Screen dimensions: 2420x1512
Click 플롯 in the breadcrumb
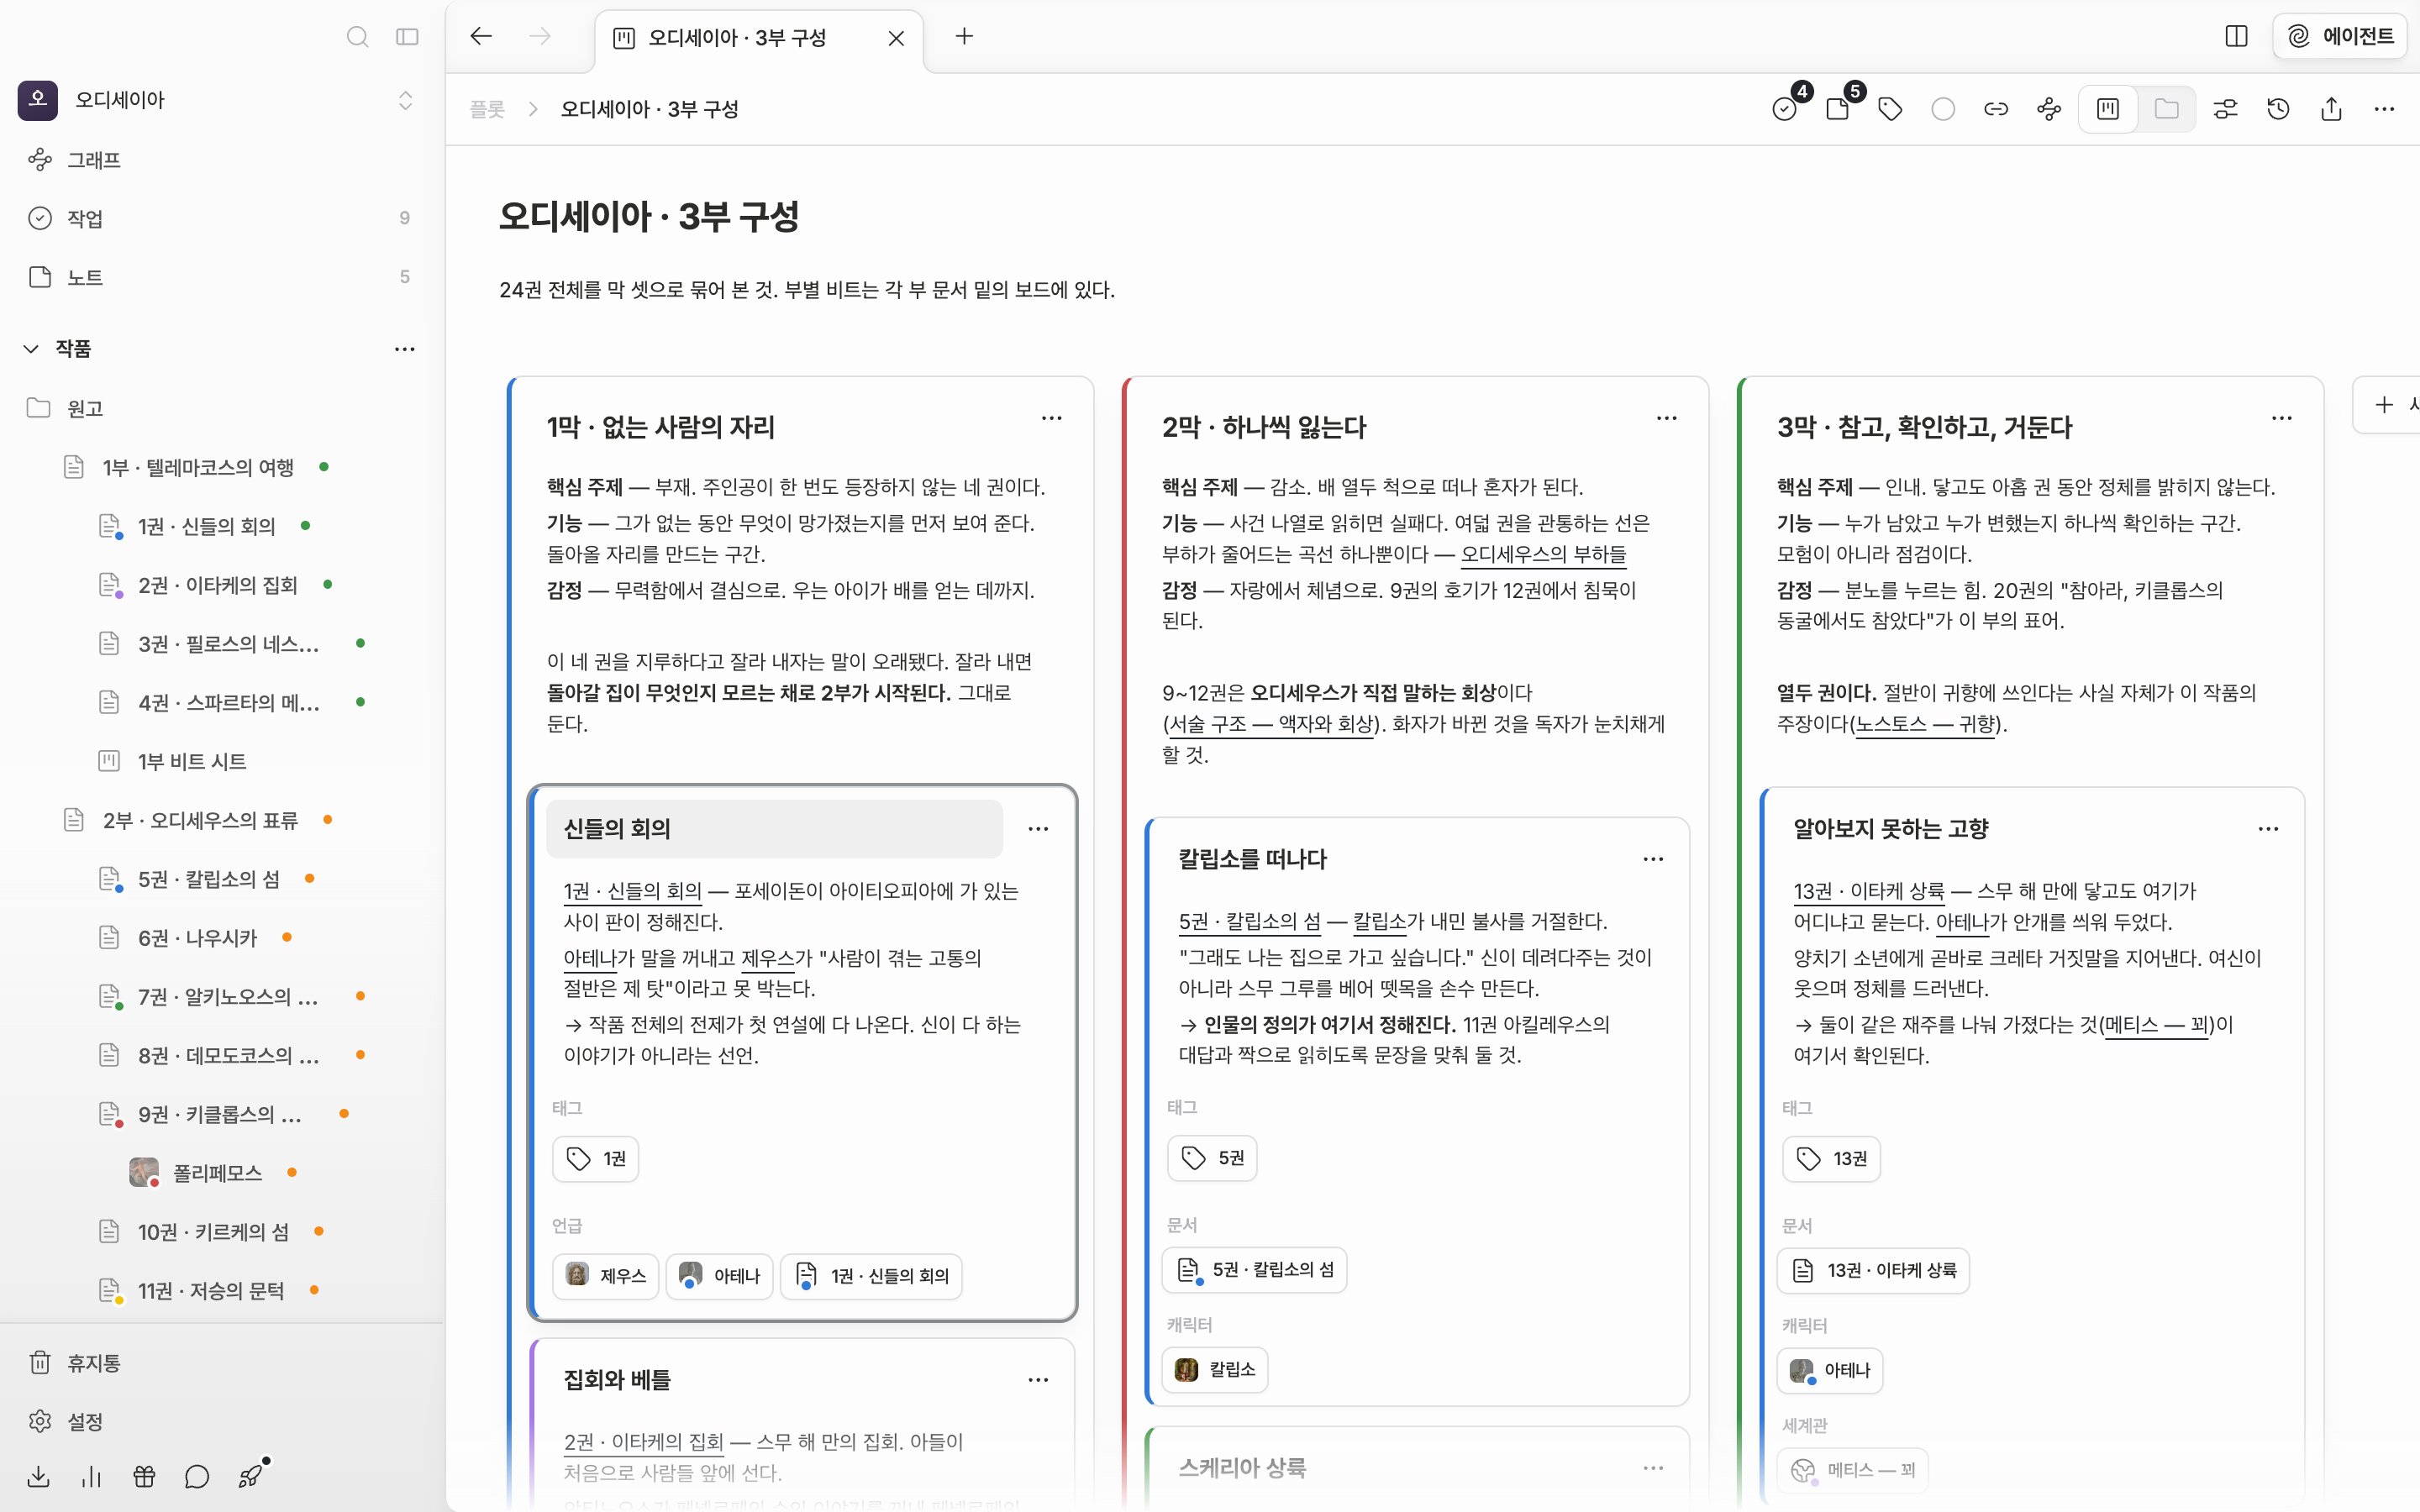(x=487, y=109)
